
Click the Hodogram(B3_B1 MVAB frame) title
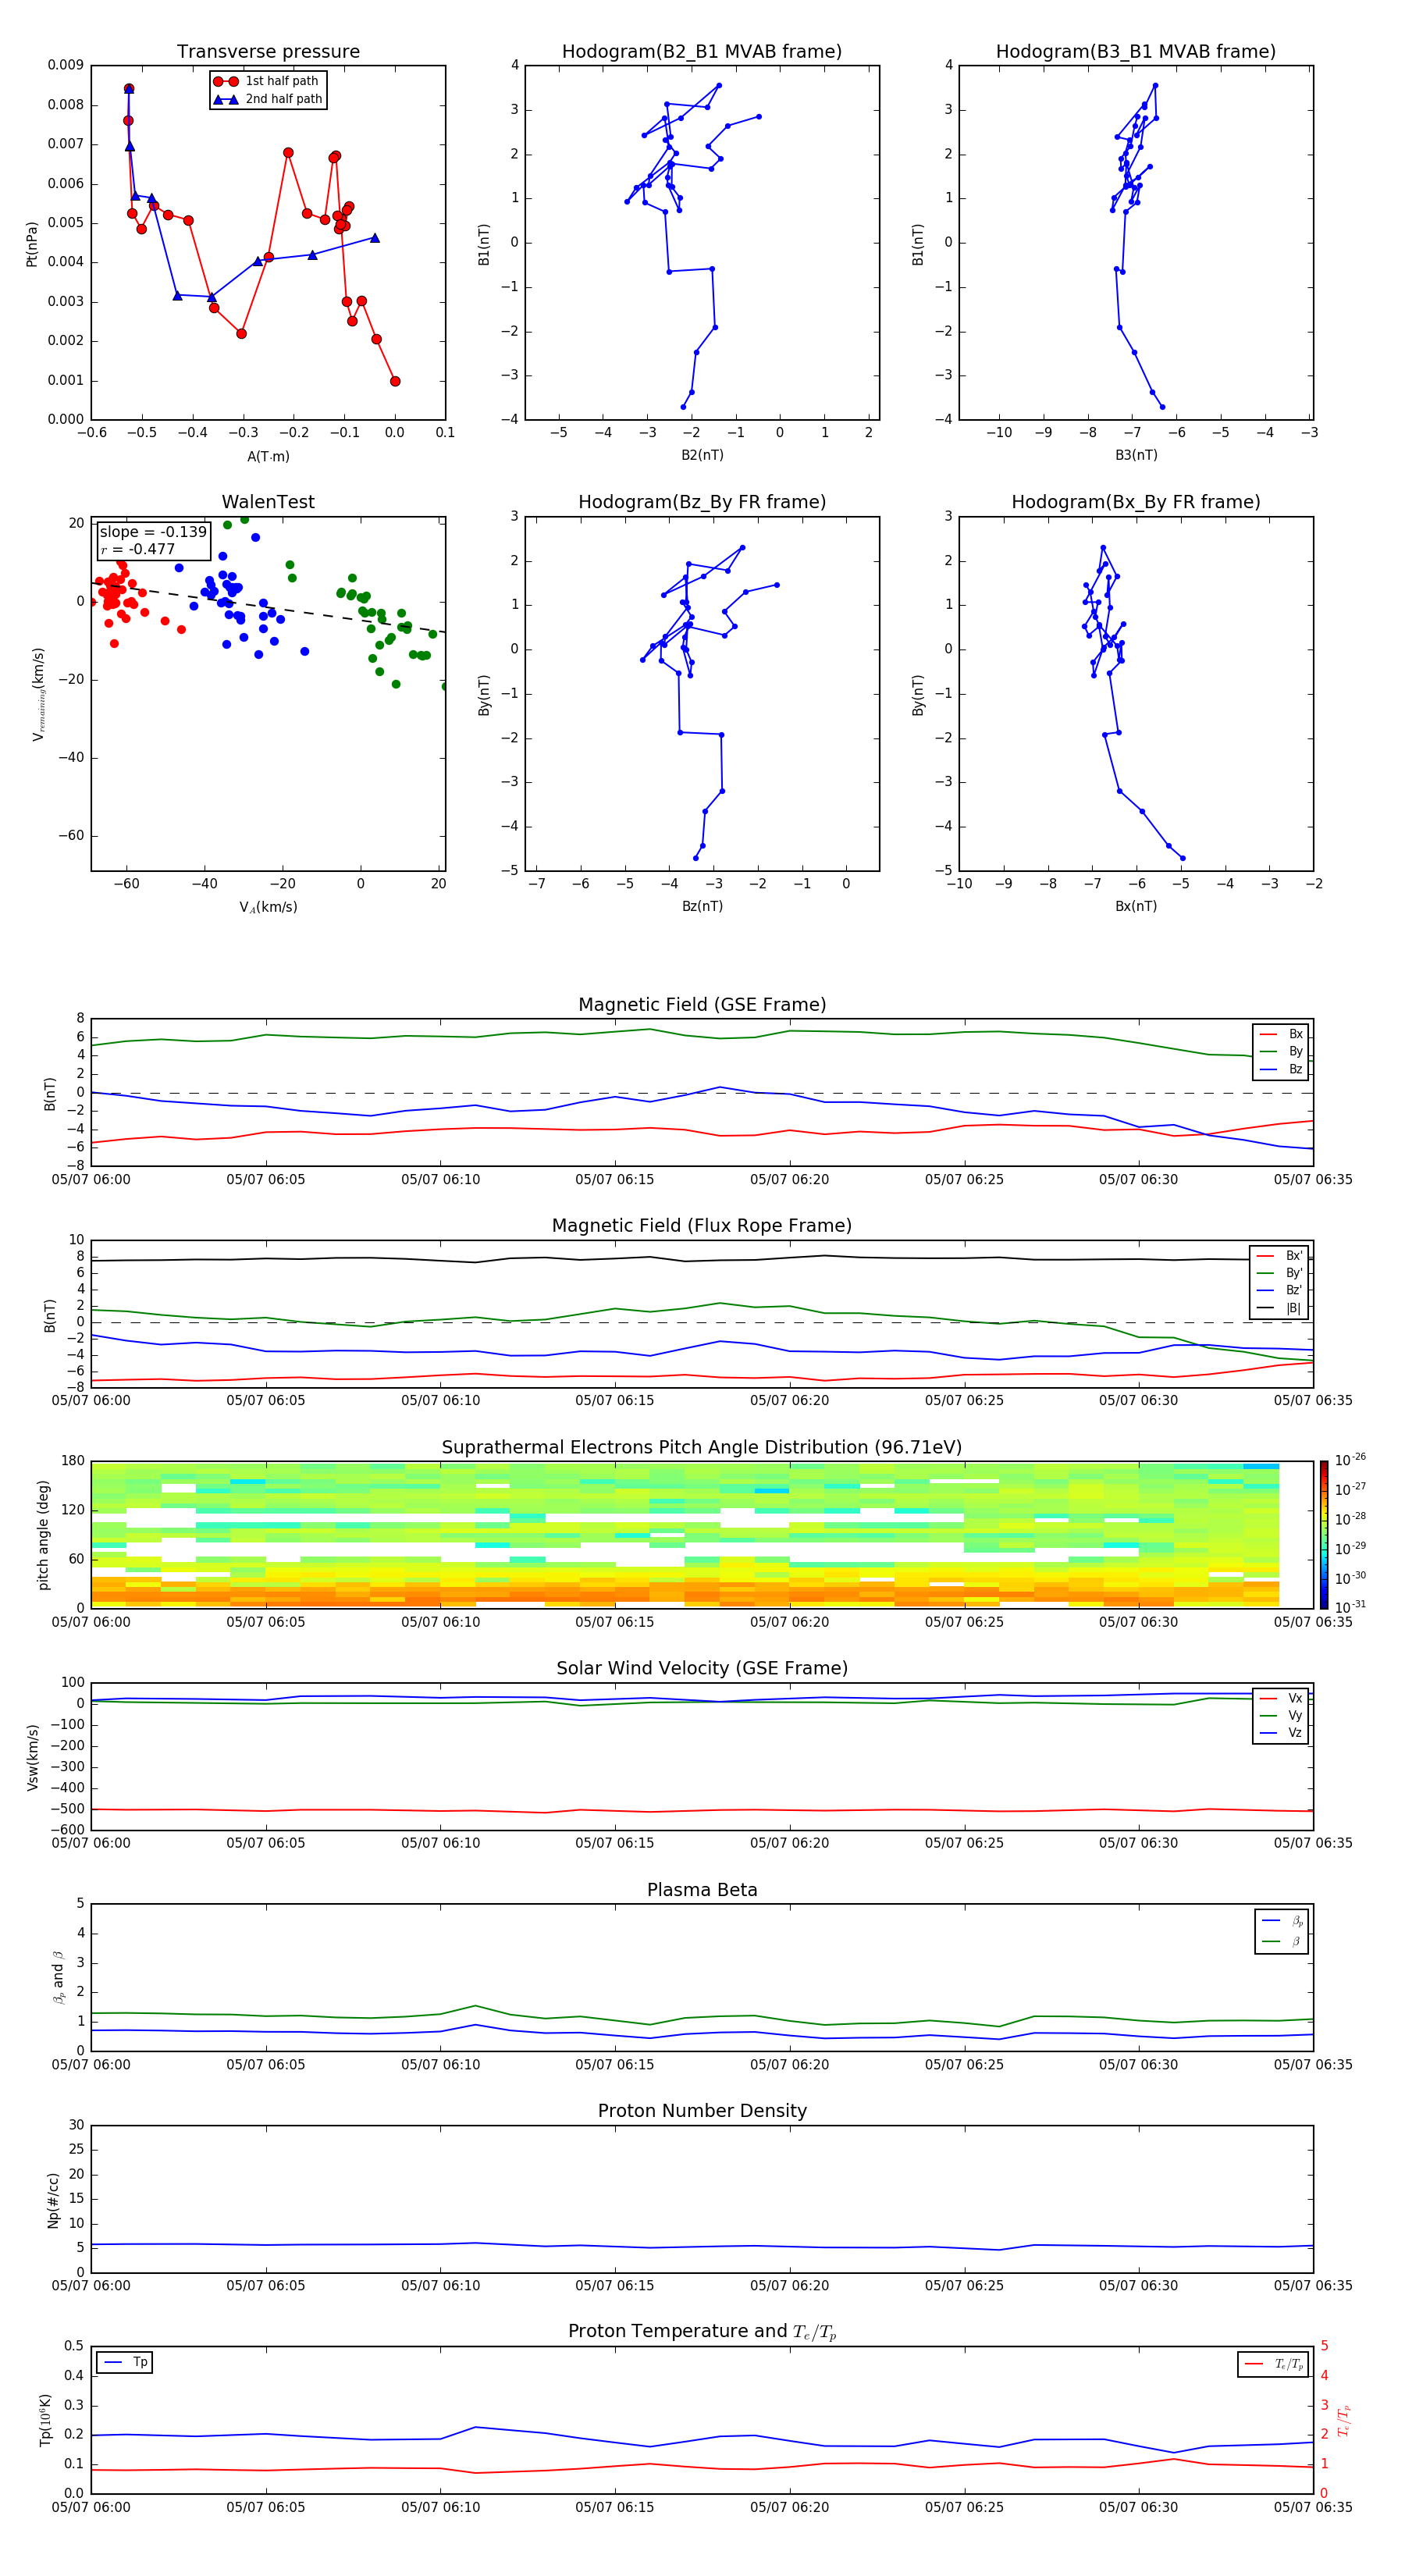point(1136,52)
